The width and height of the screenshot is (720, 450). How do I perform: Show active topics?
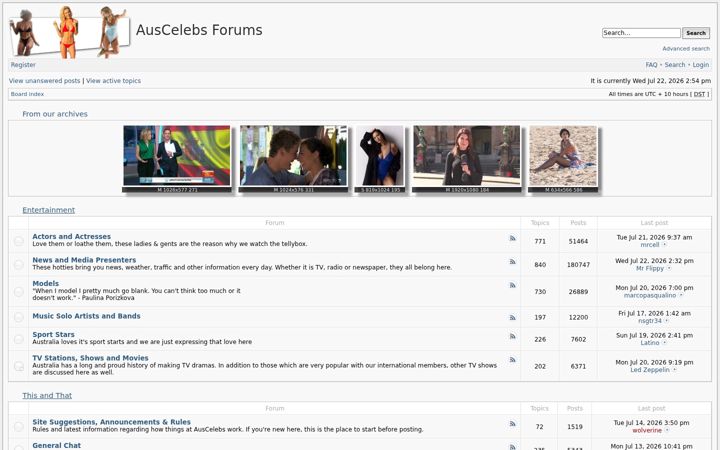113,81
